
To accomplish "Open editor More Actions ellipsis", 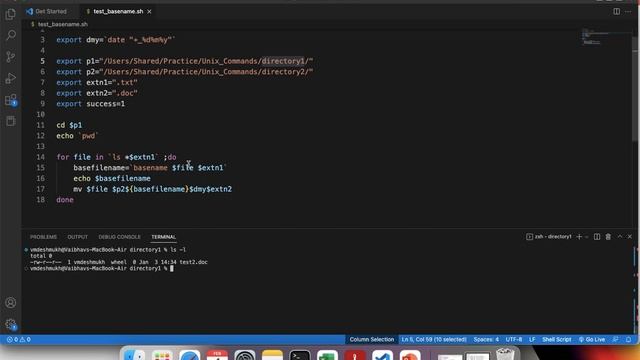I will (628, 11).
